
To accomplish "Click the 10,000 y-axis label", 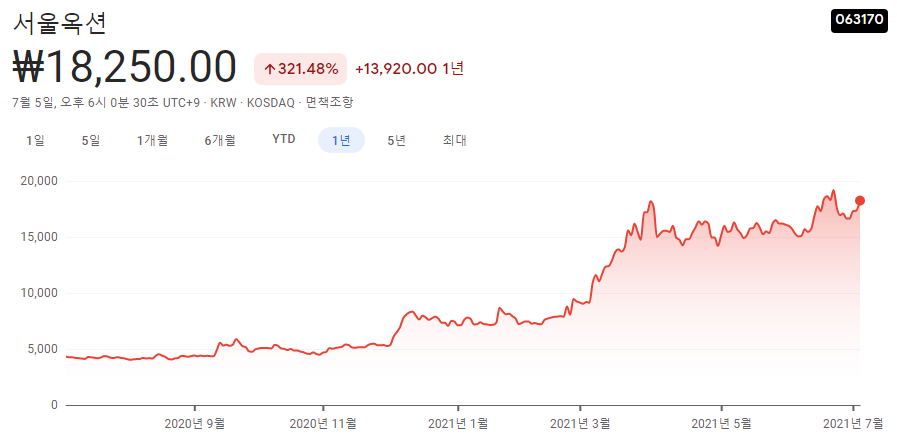I will point(39,294).
